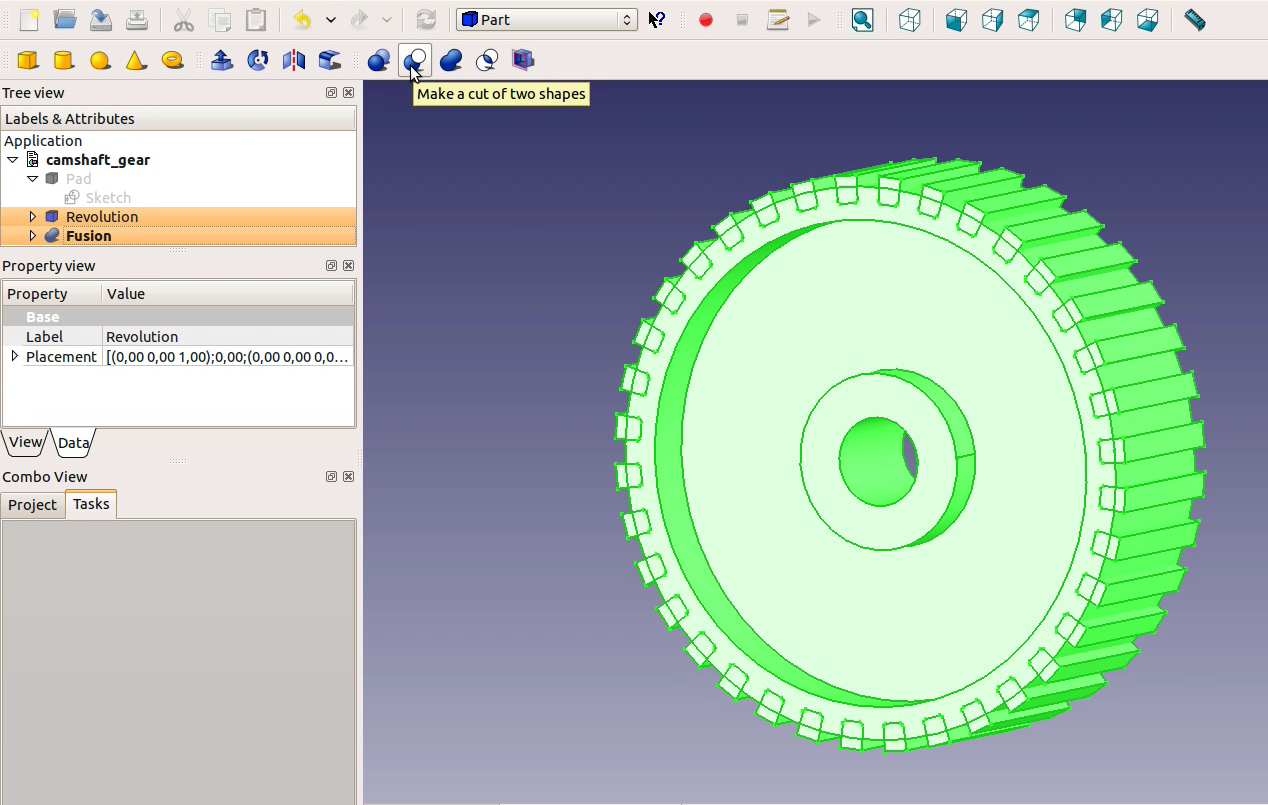Viewport: 1268px width, 805px height.
Task: Open the Data tab in Property view
Action: (73, 442)
